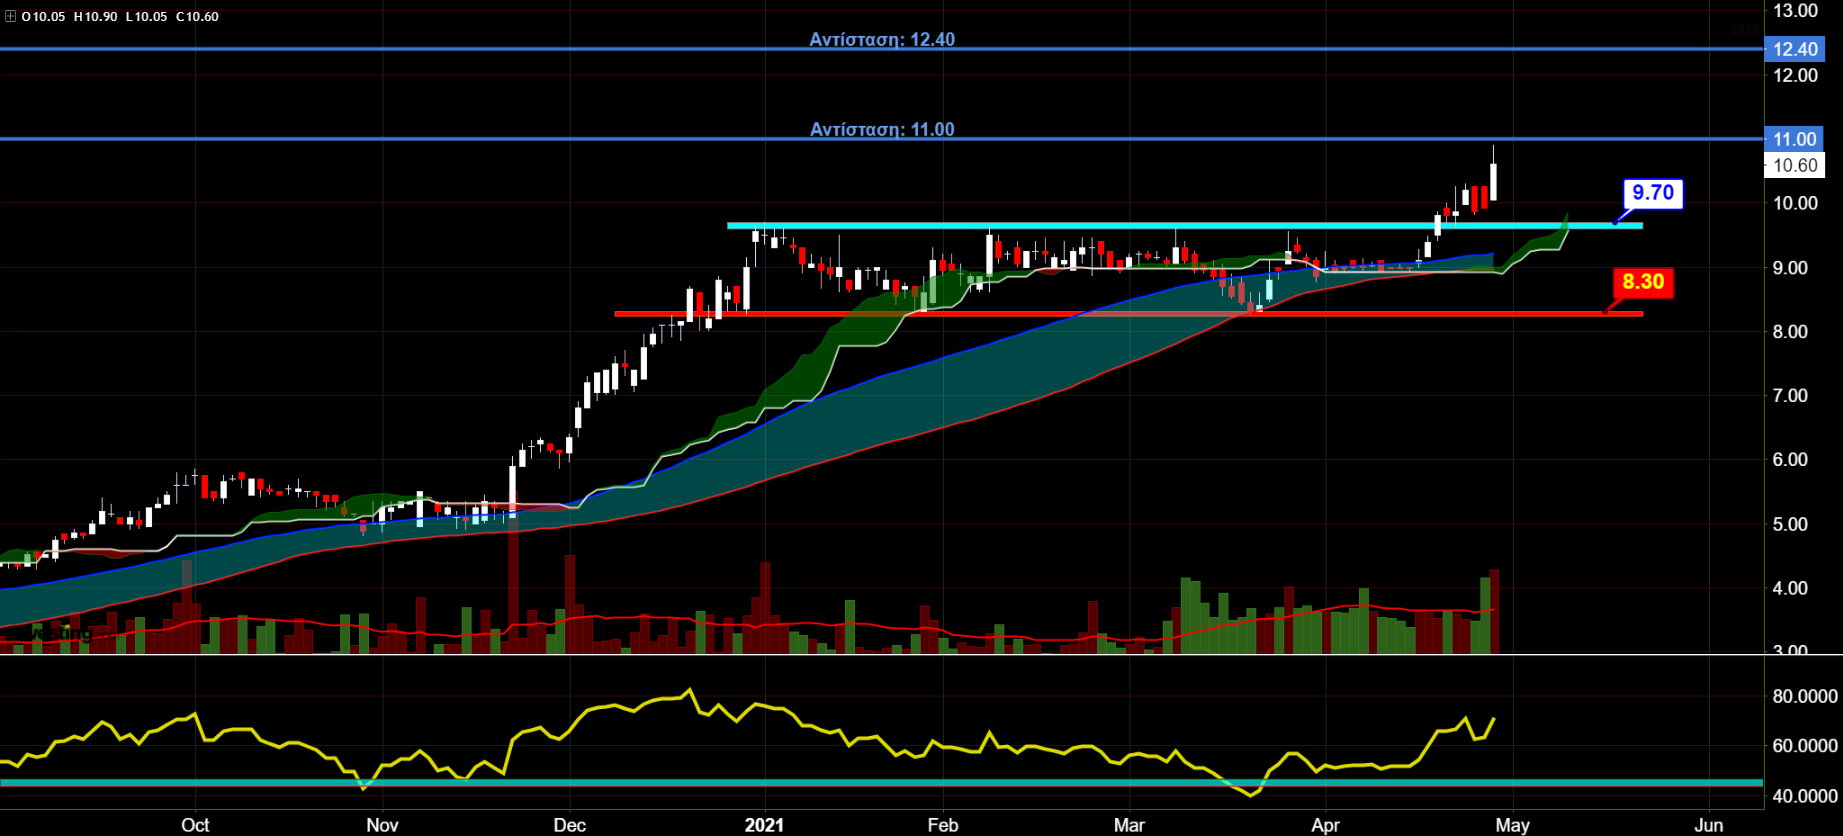Screen dimensions: 1843x836
Task: Click the blue 12.40 price axis label
Action: pyautogui.click(x=1795, y=49)
